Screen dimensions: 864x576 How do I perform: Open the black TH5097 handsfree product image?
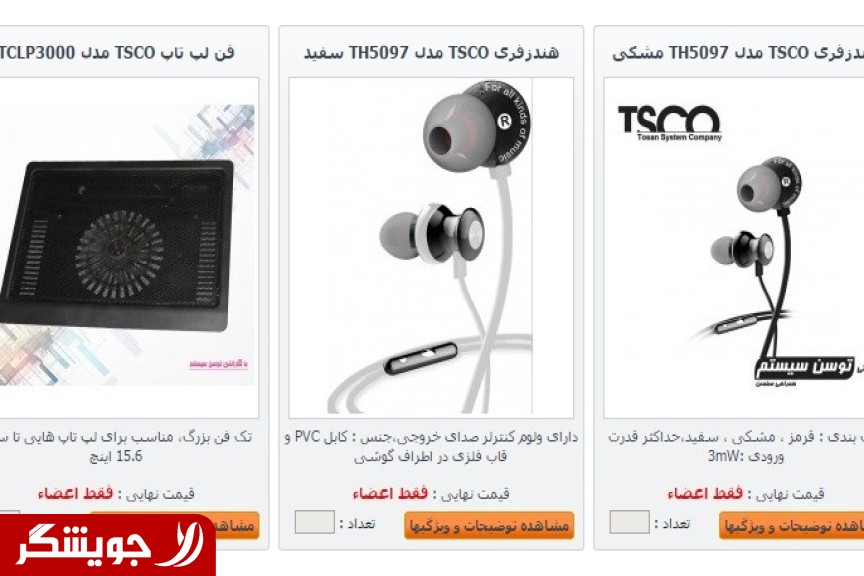[733, 247]
